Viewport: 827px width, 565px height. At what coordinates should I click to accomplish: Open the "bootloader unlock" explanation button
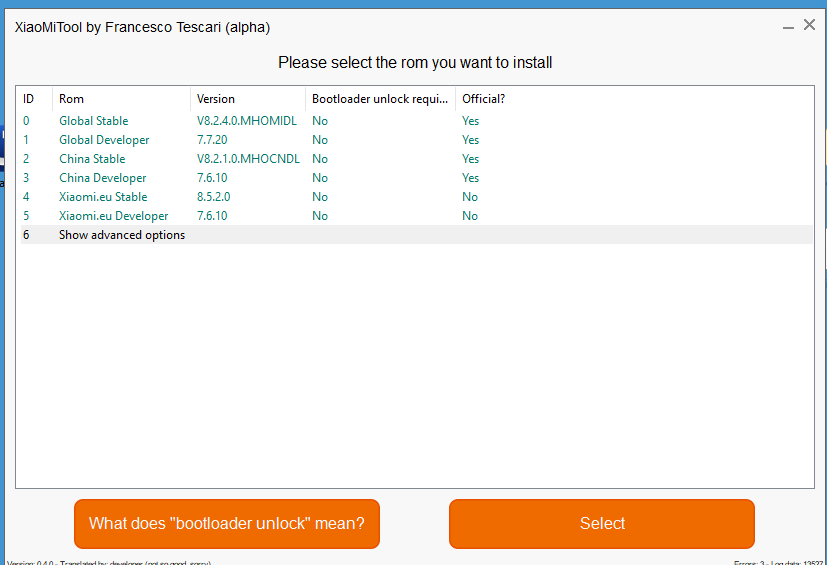[227, 524]
